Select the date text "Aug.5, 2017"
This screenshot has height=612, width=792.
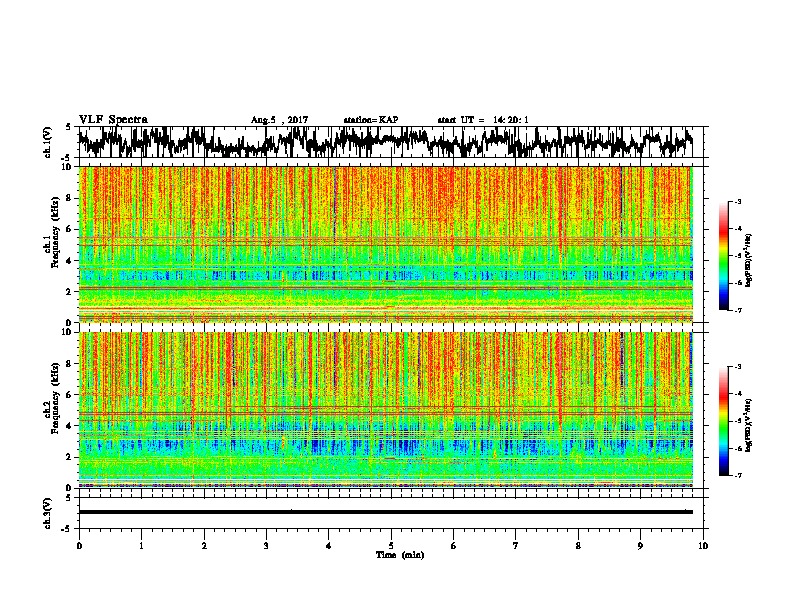pos(279,120)
